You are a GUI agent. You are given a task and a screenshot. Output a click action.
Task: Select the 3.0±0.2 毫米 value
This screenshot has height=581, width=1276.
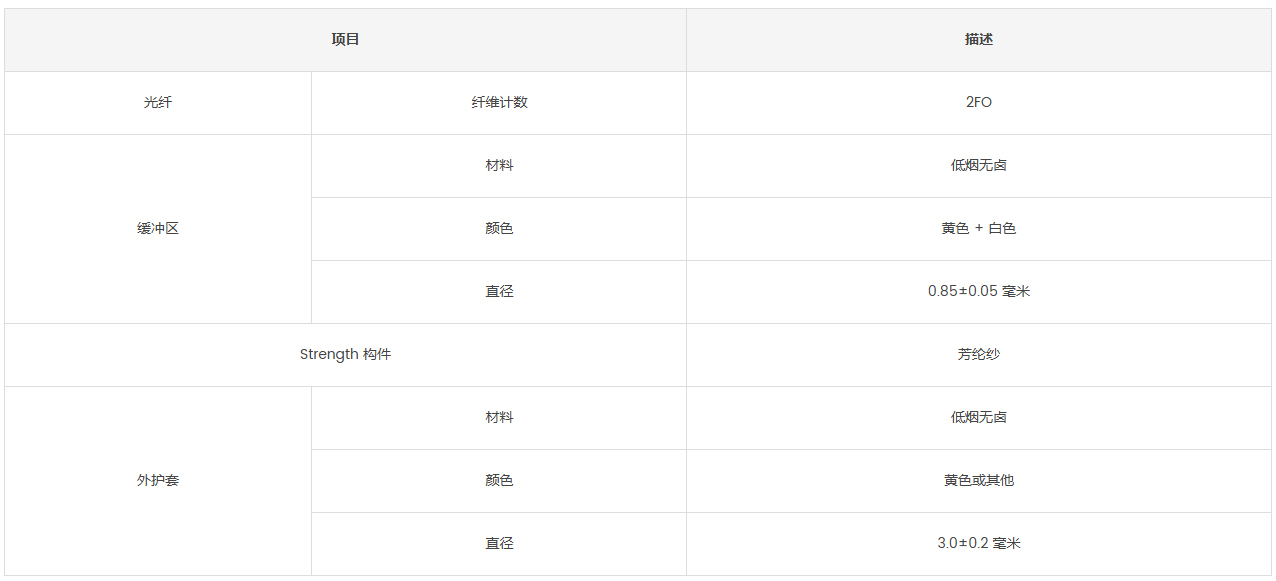[x=979, y=544]
